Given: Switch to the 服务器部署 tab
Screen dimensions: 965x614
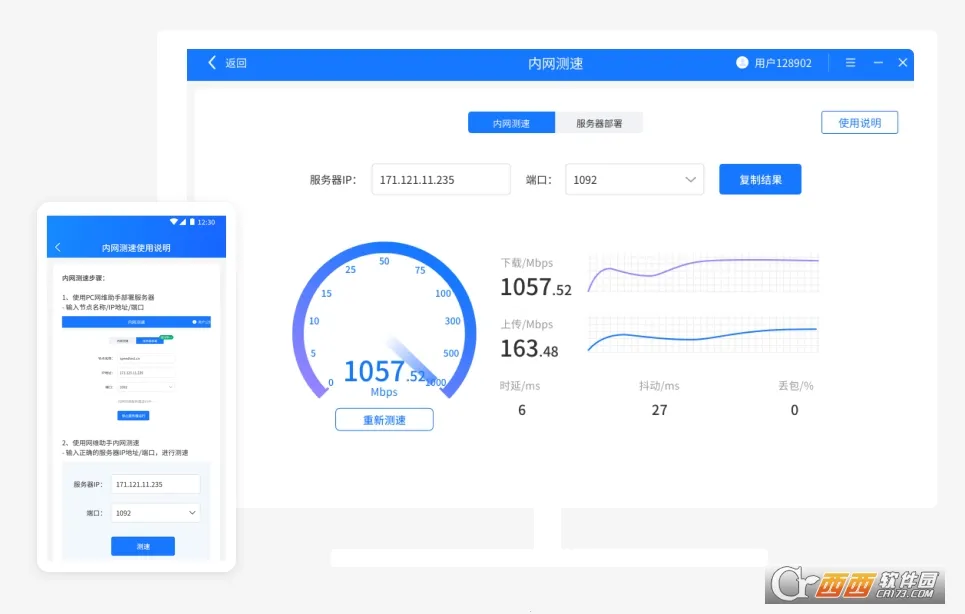Looking at the screenshot, I should point(599,122).
